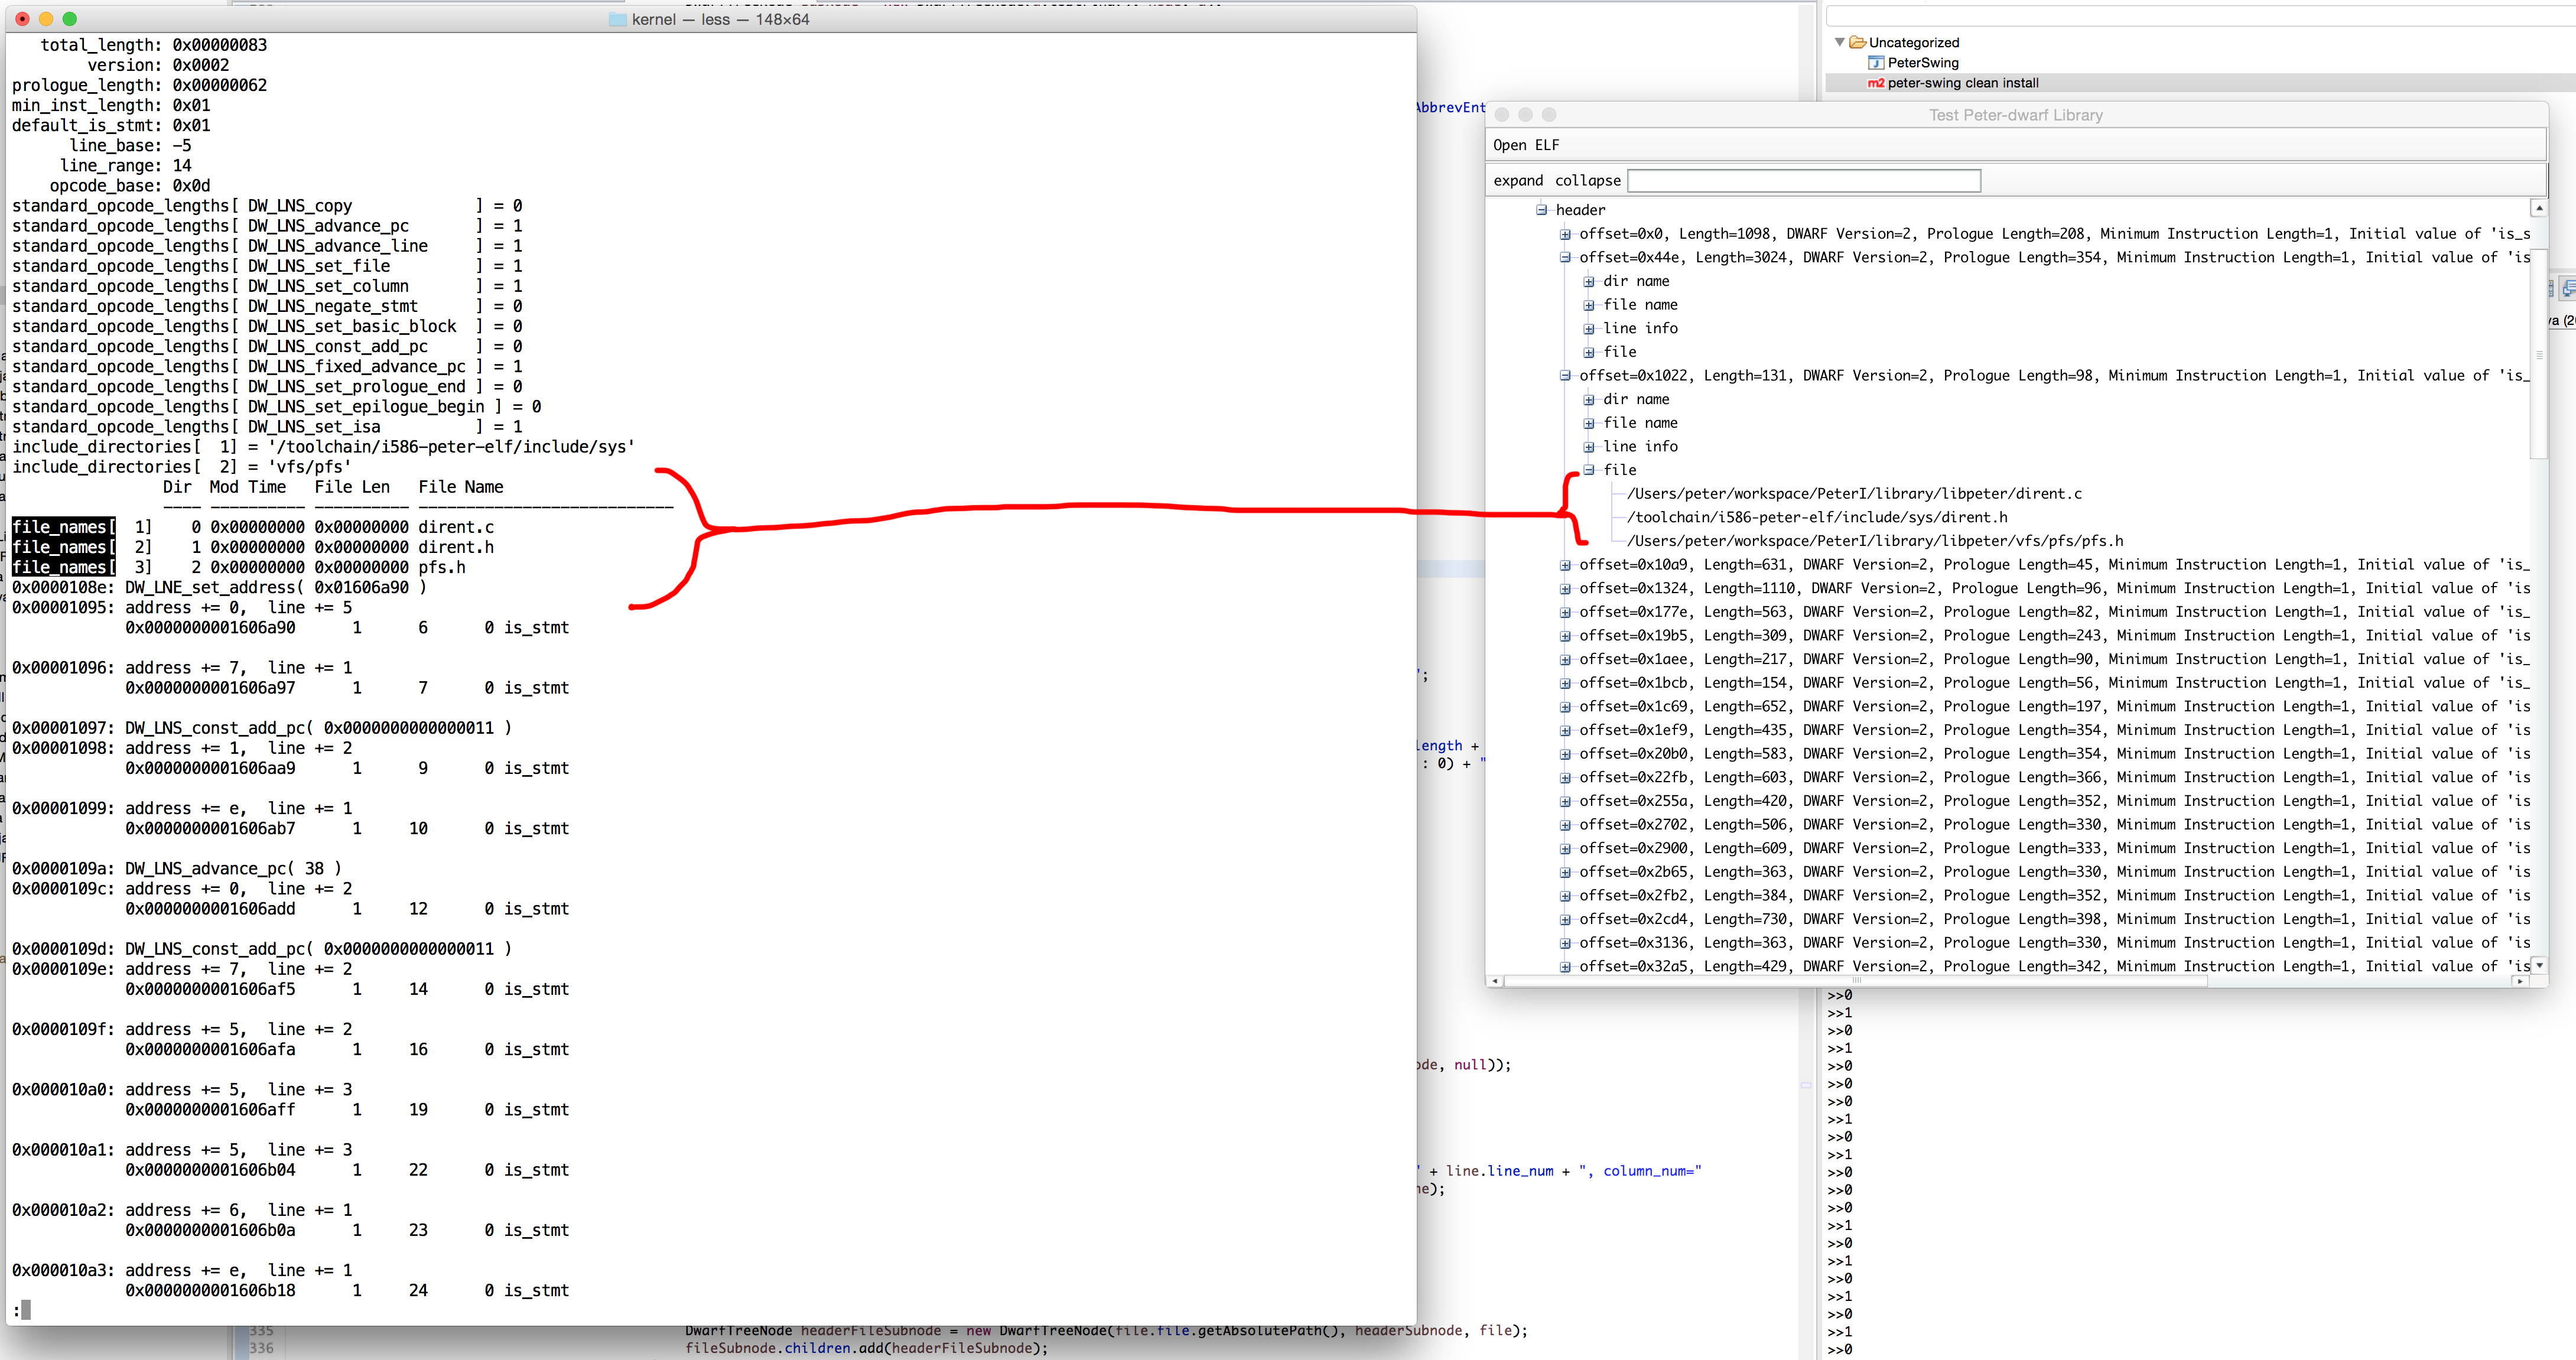The width and height of the screenshot is (2576, 1360).
Task: Click the horizontal scrollbar left arrow
Action: [x=1495, y=981]
